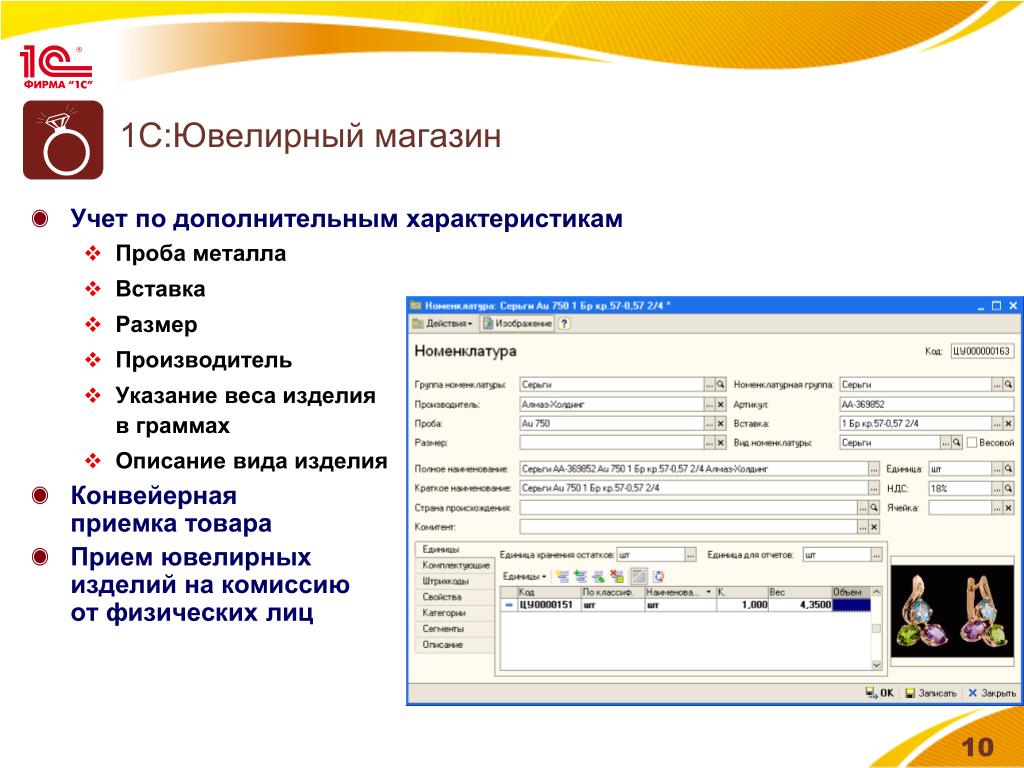Click ellipsis select button of Группа номенклатуры
Image resolution: width=1024 pixels, height=768 pixels.
pos(709,385)
